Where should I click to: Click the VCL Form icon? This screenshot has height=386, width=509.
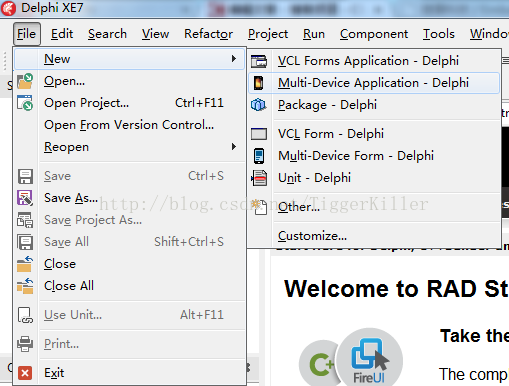coord(259,134)
